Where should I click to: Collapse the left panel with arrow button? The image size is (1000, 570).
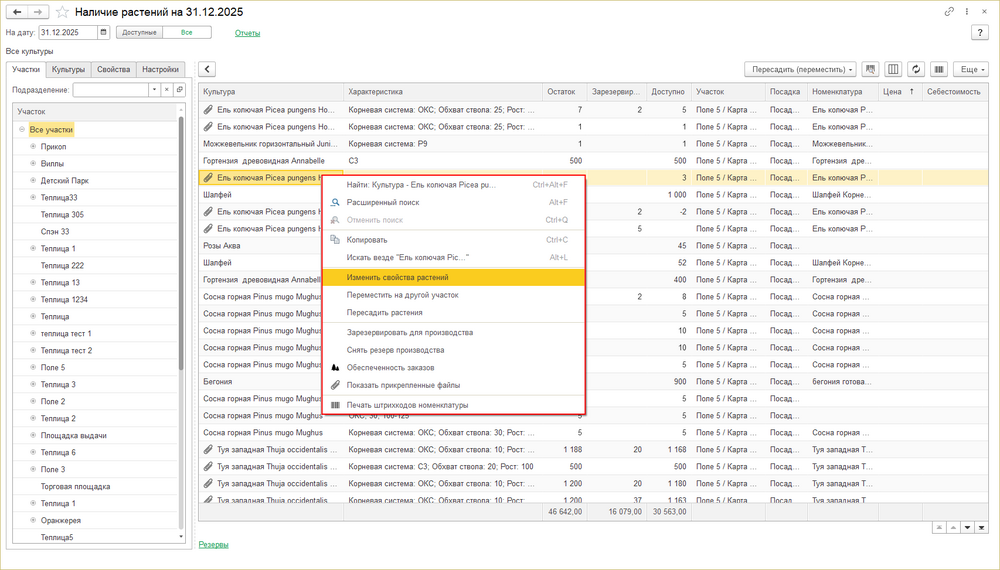(x=207, y=69)
